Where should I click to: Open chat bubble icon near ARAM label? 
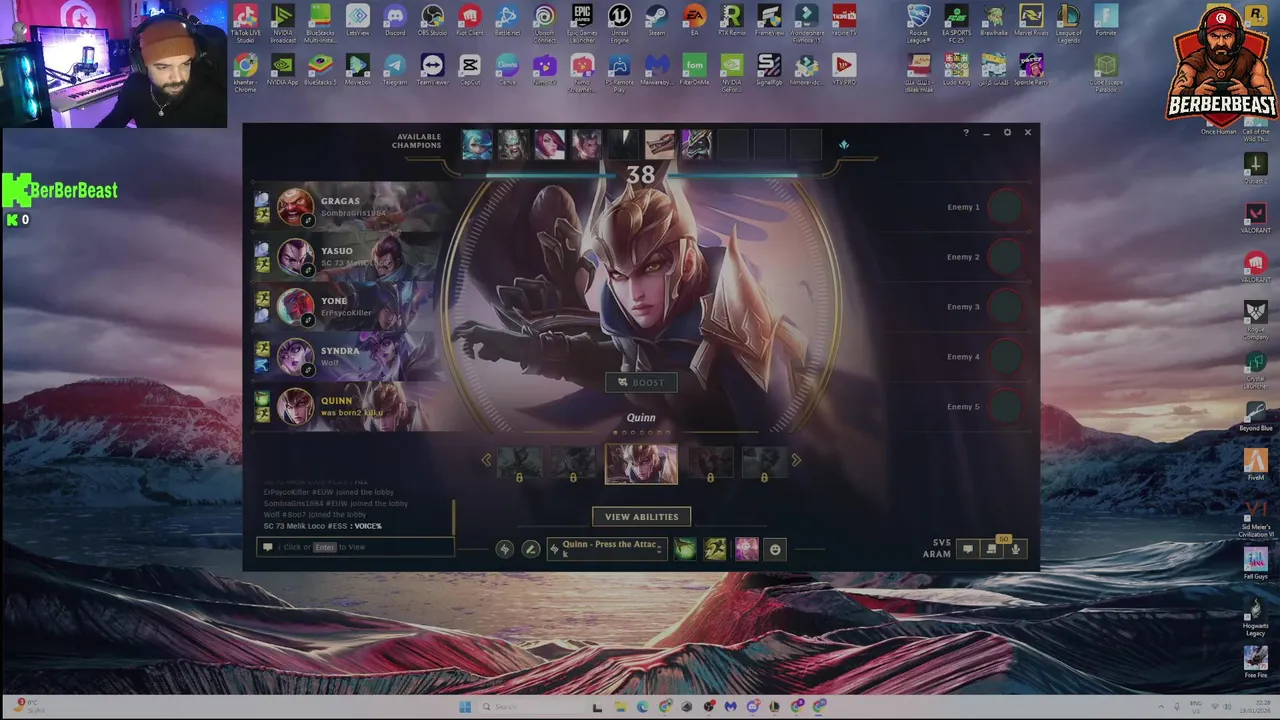pos(967,548)
